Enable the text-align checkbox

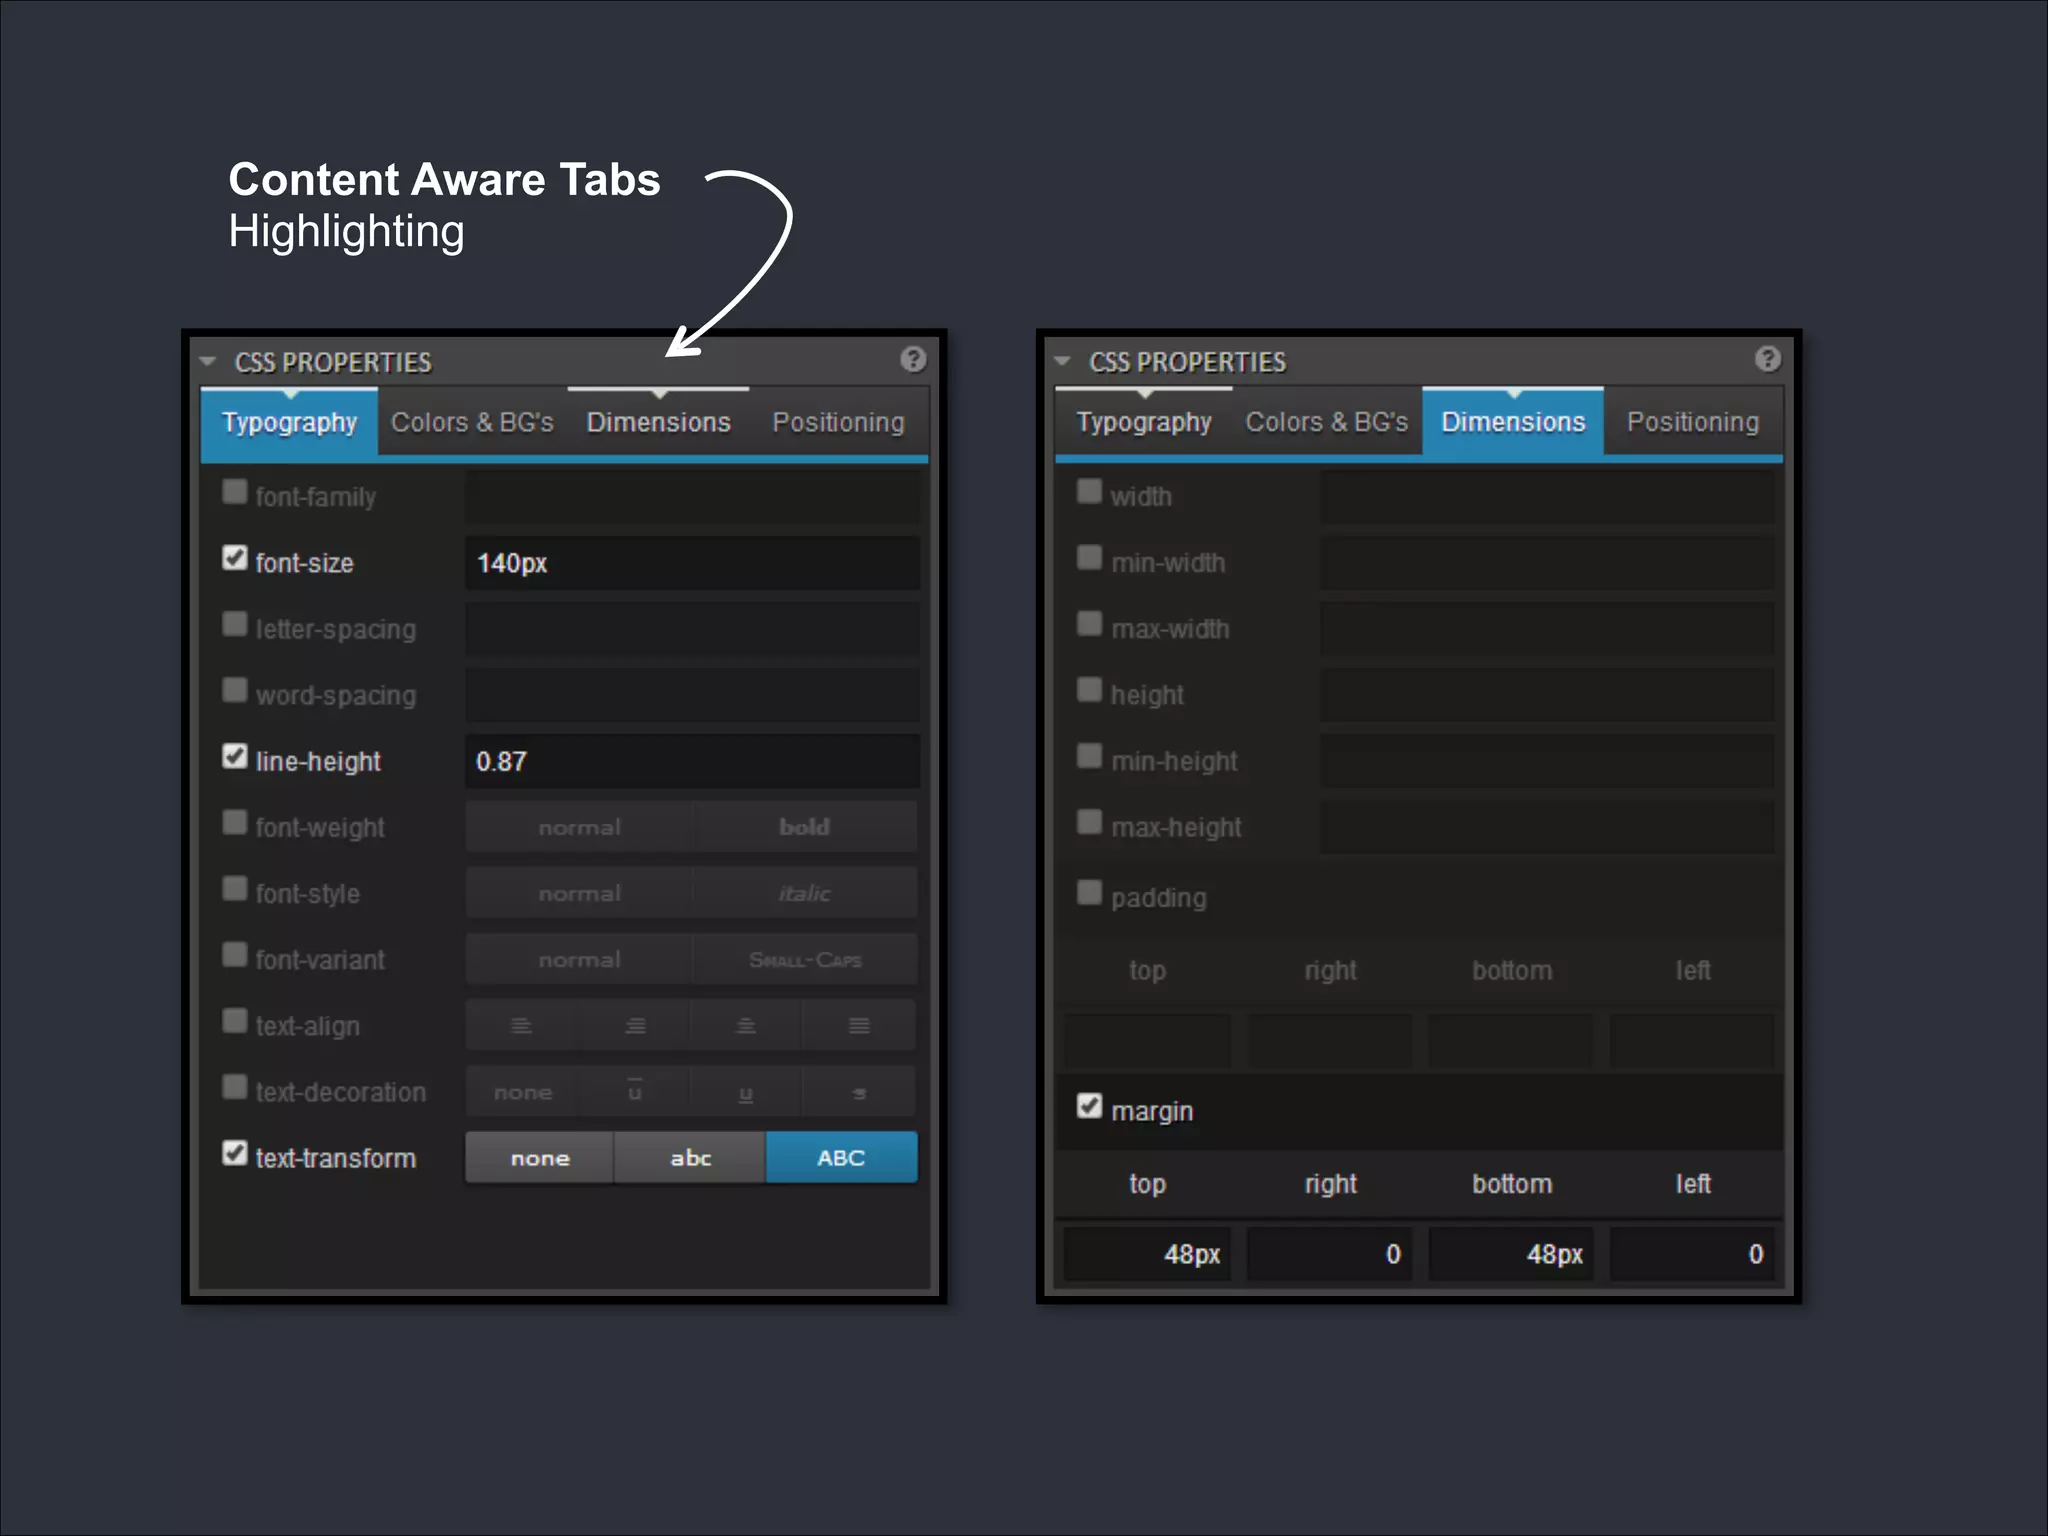pos(235,1021)
